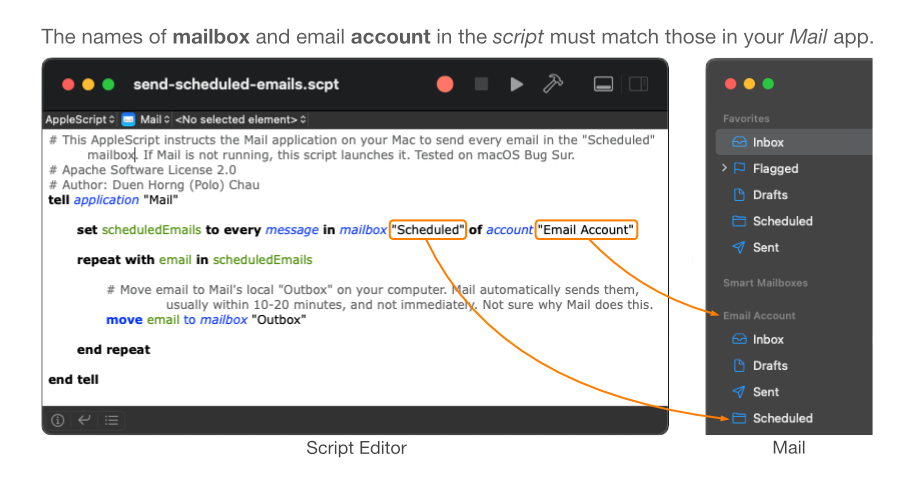Click the yellow minimize button of Mail window
The width and height of the screenshot is (914, 478).
(x=749, y=84)
